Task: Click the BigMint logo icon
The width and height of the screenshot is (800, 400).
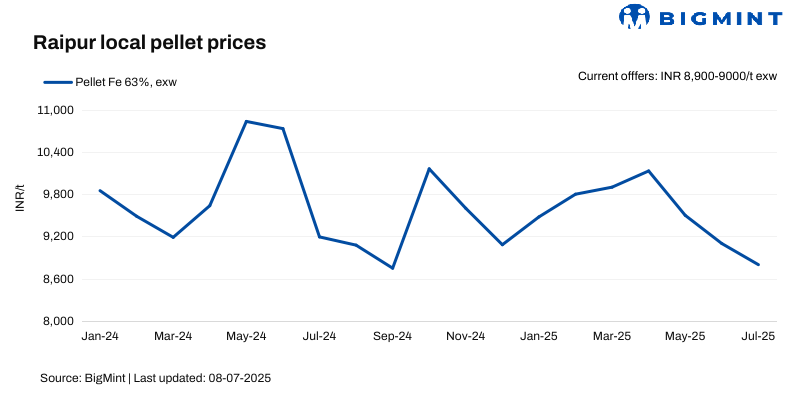Action: point(635,17)
